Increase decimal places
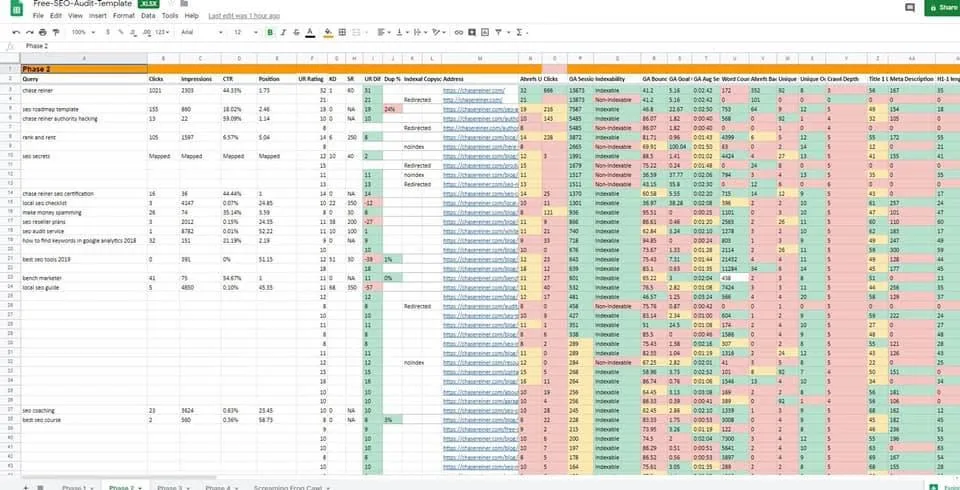Viewport: 960px width, 490px height. [x=146, y=32]
